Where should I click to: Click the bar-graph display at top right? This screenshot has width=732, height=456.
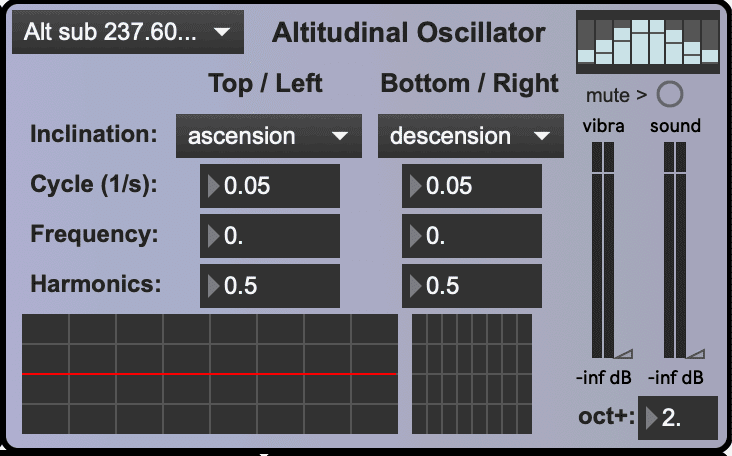[647, 41]
